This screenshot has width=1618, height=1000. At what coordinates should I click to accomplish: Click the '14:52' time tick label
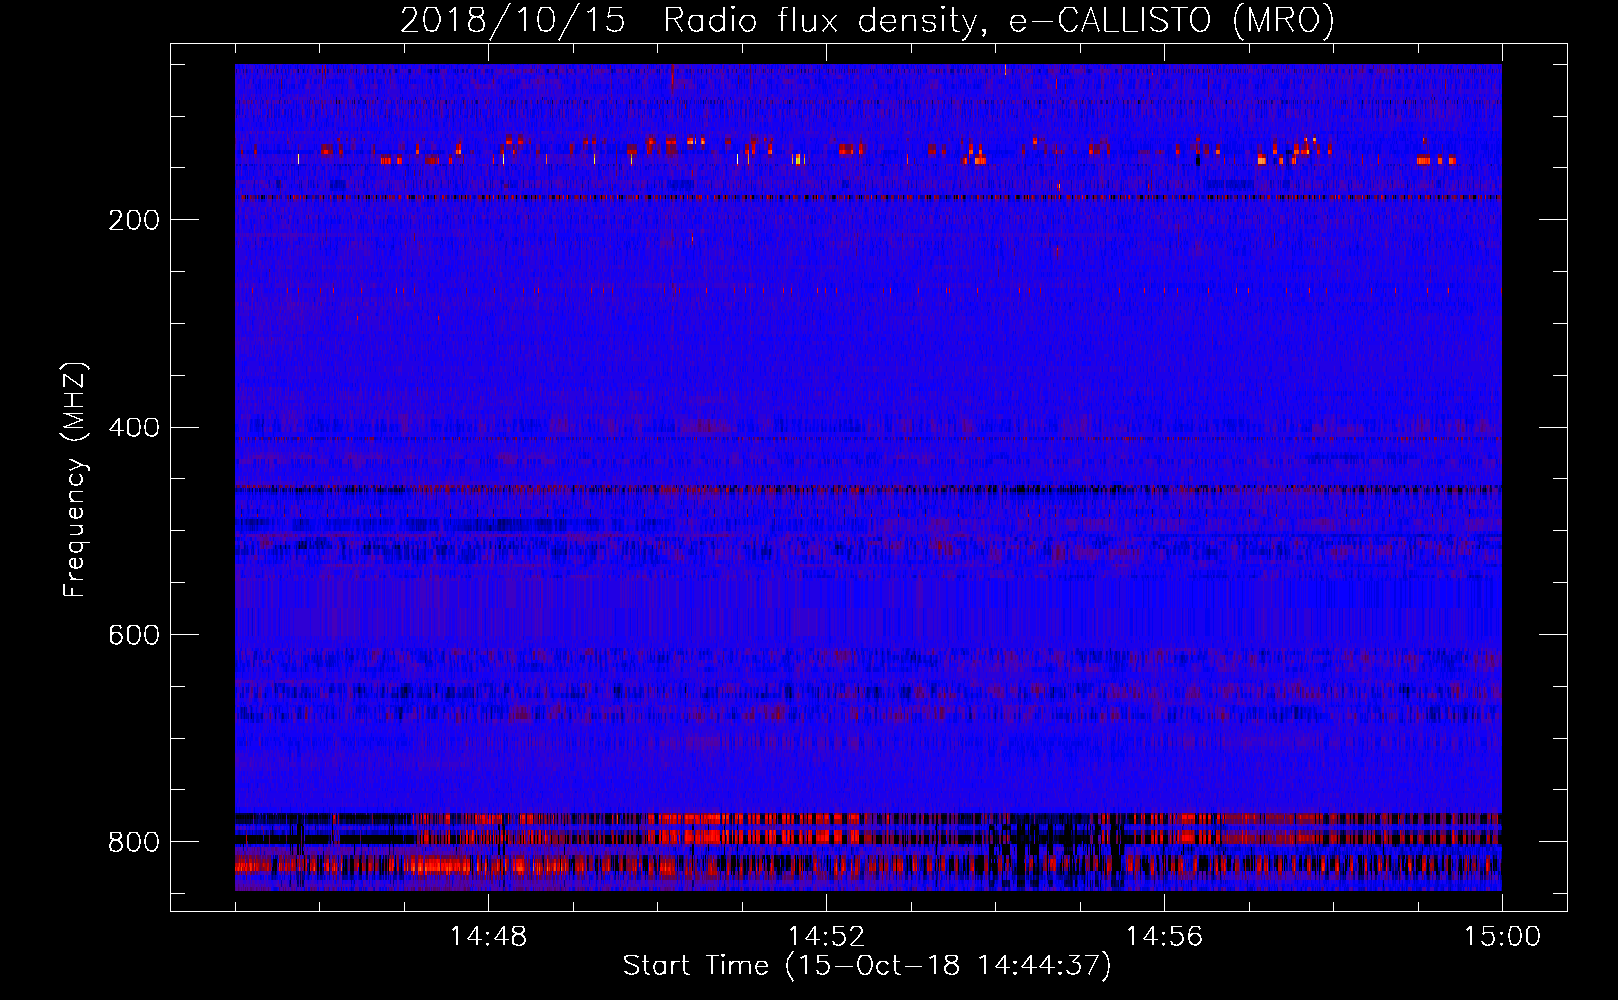coord(826,937)
